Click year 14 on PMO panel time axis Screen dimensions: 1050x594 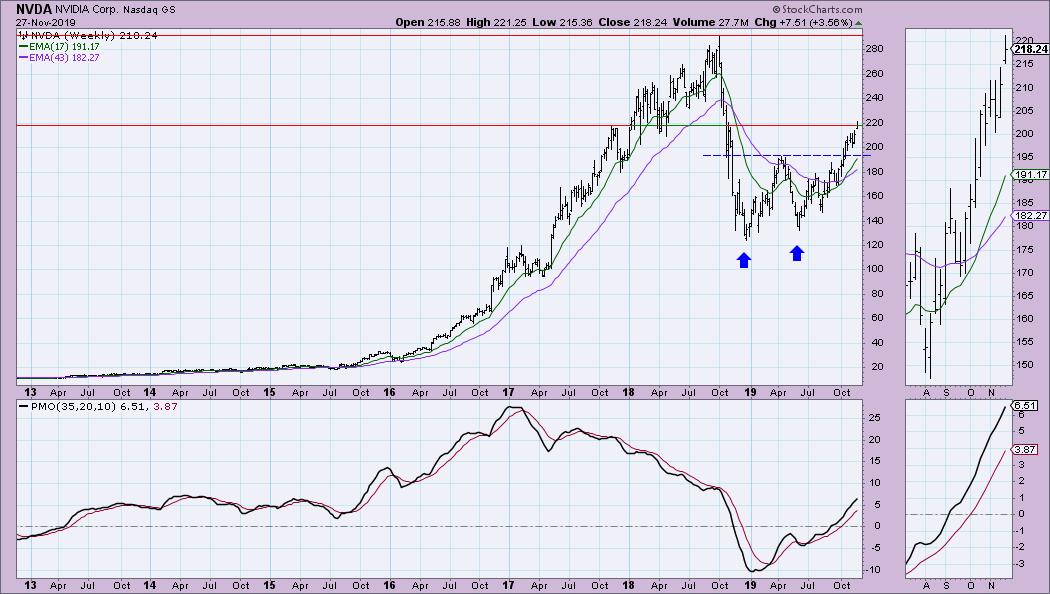click(x=149, y=585)
